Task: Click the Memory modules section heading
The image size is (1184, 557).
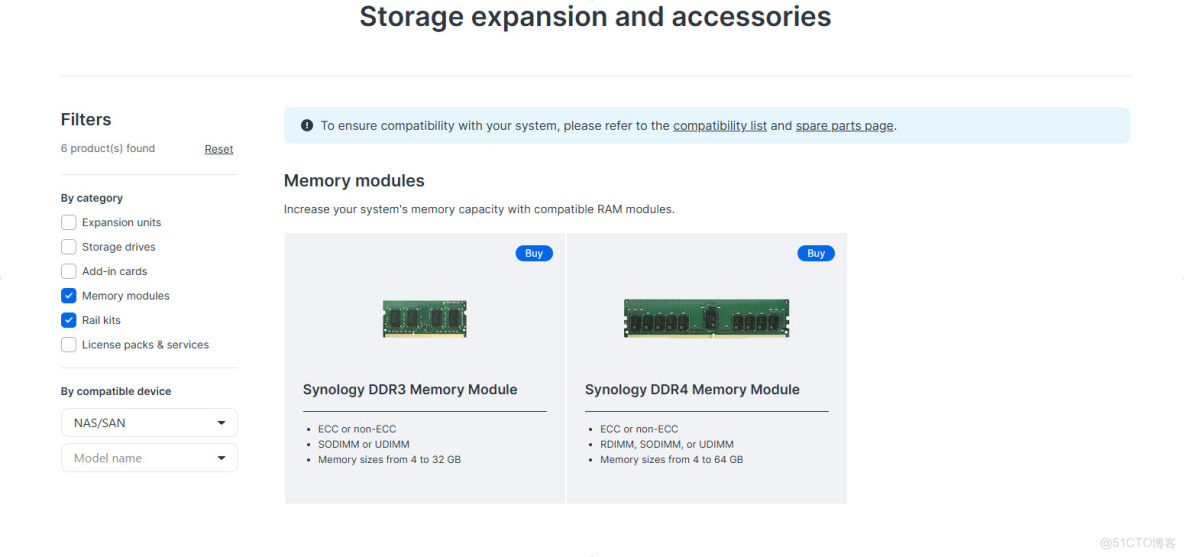Action: click(354, 181)
